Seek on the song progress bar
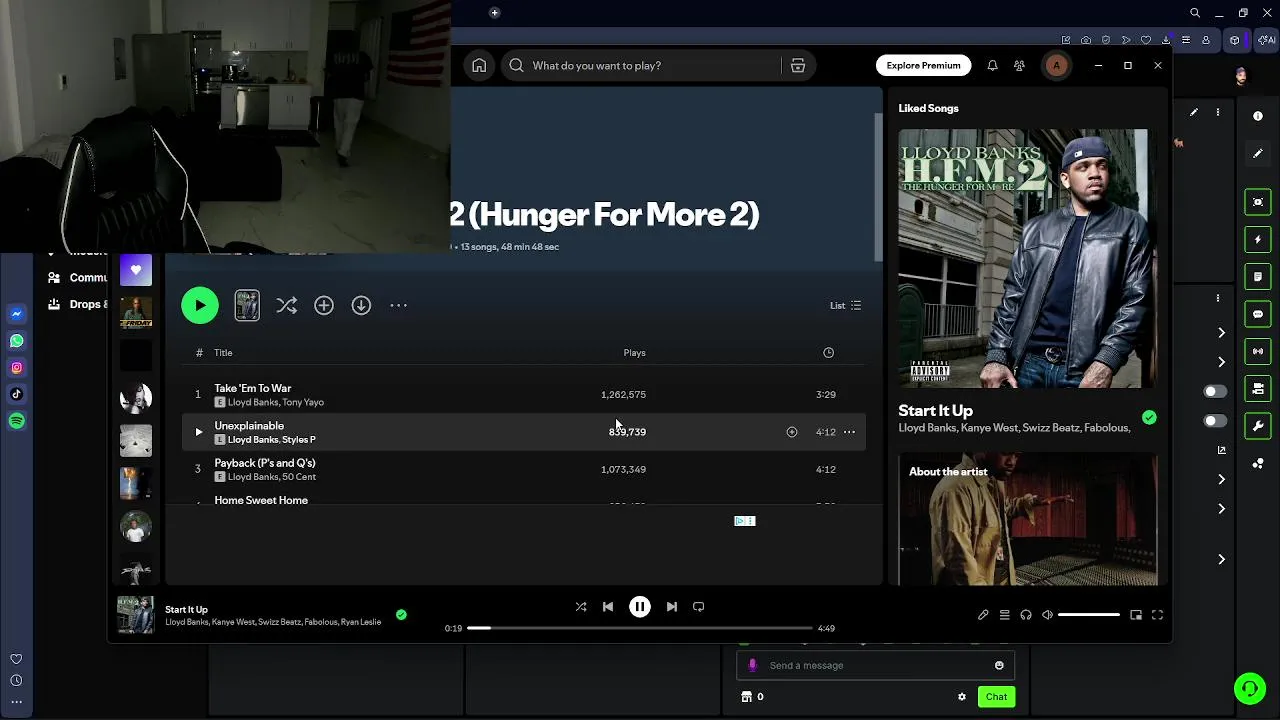 pos(640,628)
